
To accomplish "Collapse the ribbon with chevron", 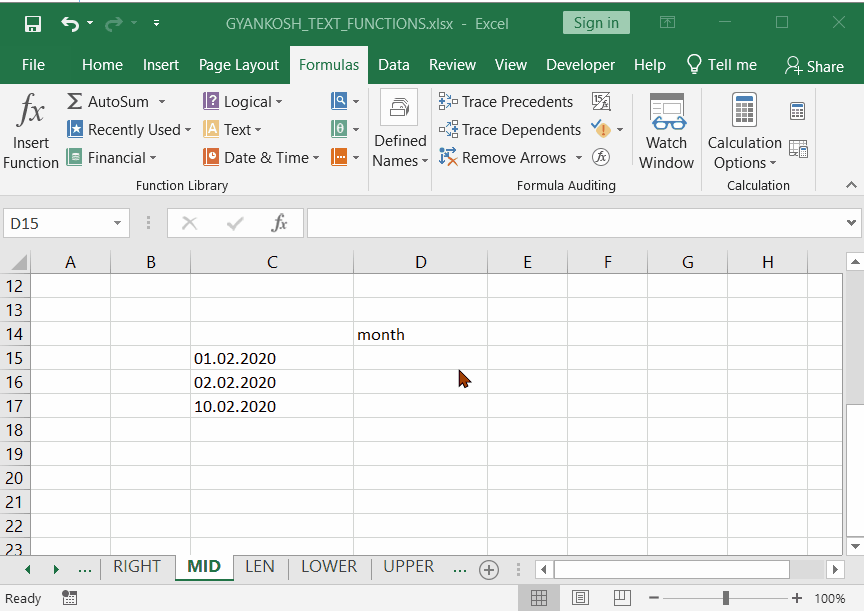I will coord(851,185).
